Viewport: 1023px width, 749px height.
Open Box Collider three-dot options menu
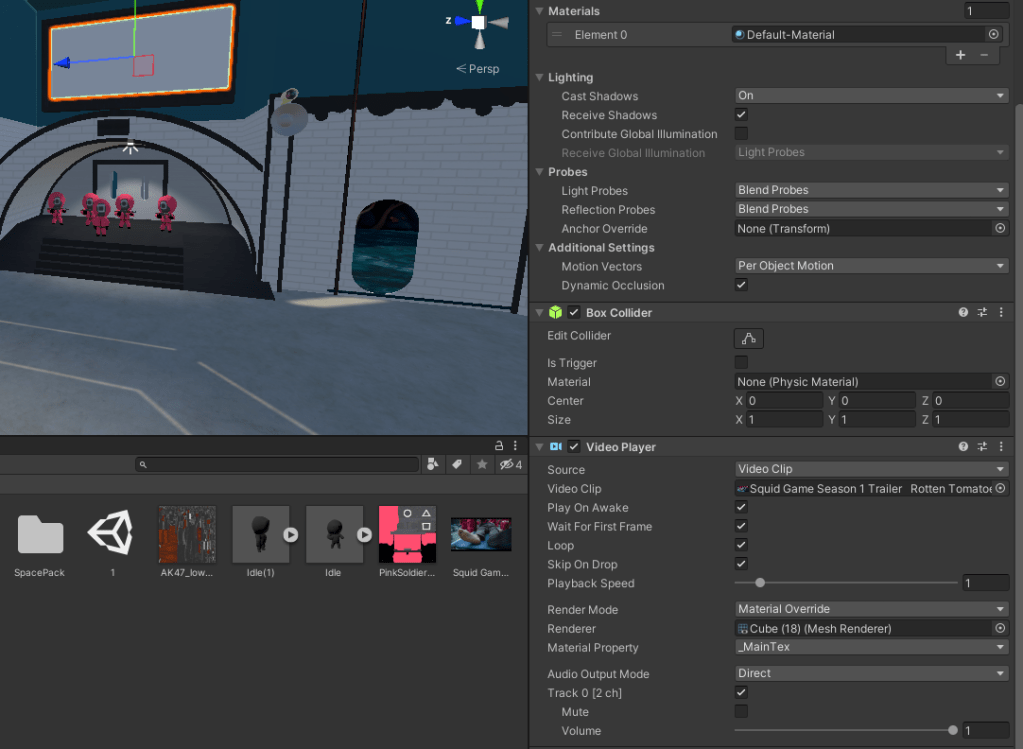click(x=1001, y=313)
